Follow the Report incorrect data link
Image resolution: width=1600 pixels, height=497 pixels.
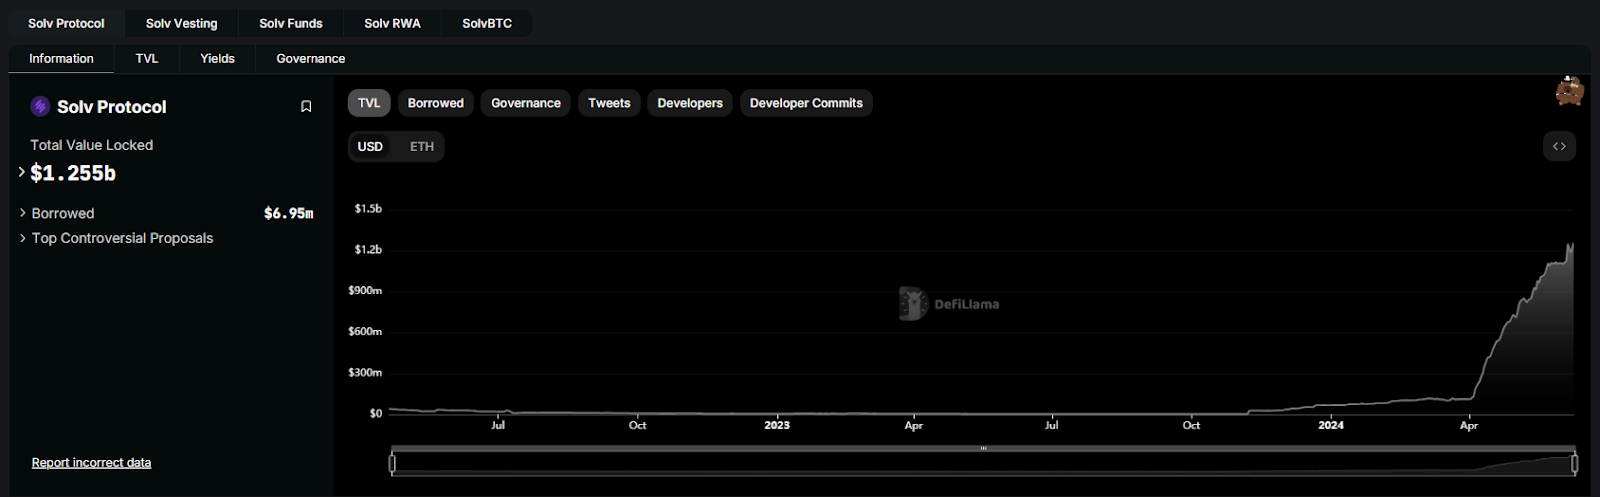[x=91, y=462]
